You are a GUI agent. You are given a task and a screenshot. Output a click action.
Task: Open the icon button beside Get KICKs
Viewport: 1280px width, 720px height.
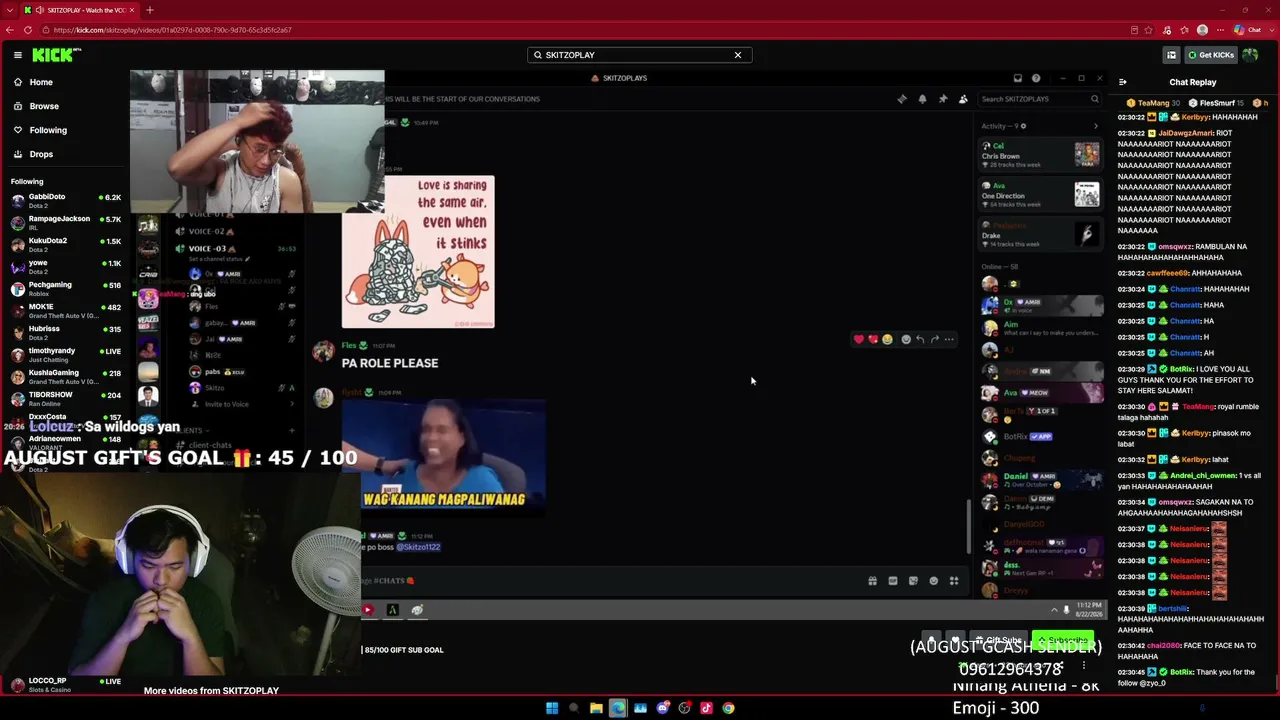coord(1171,55)
